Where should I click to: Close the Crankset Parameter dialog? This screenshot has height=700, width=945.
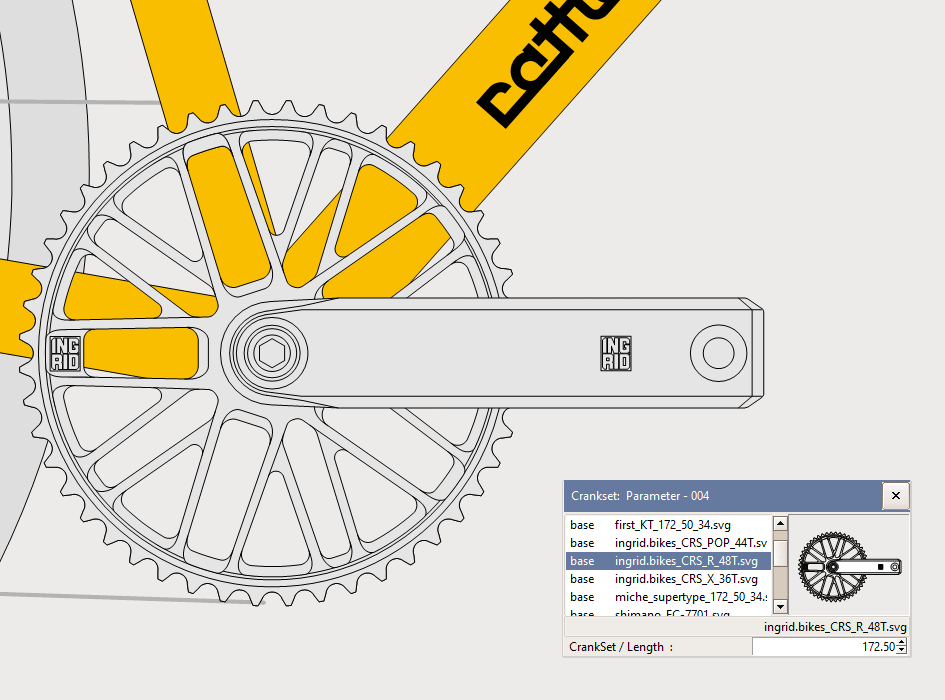coord(896,496)
